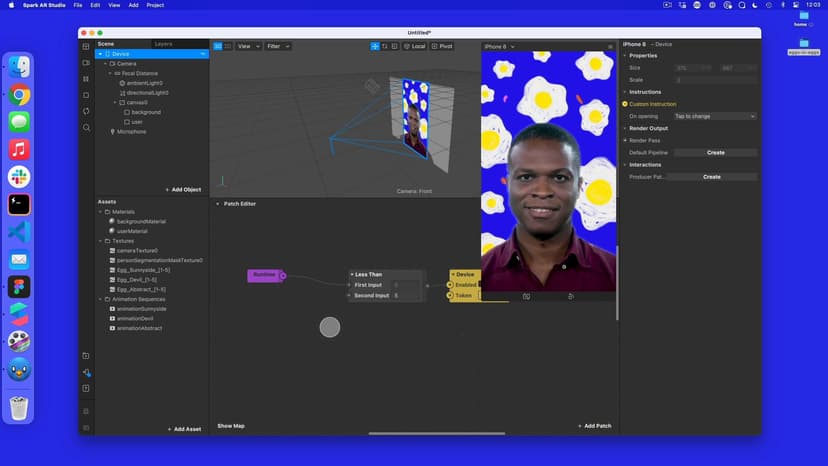Screen dimensions: 828x466
Task: Open Visual Studio Code from the Dock
Action: 19,232
